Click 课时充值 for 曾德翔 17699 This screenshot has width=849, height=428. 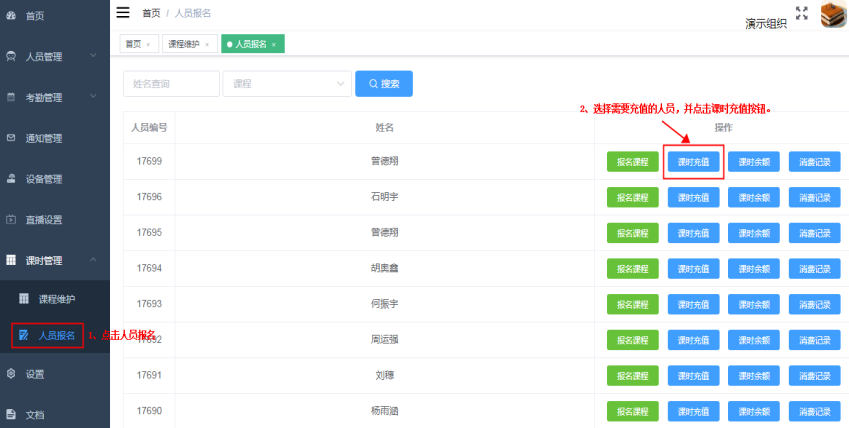point(693,161)
